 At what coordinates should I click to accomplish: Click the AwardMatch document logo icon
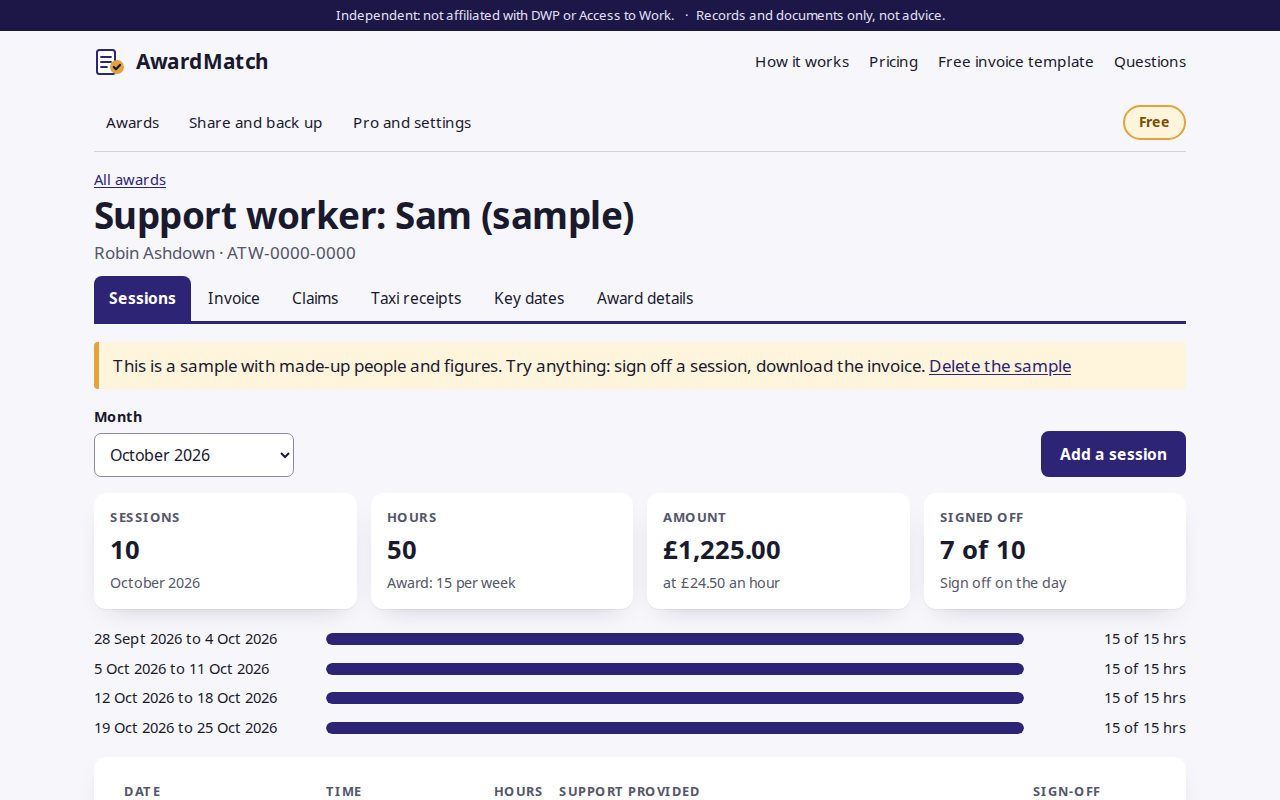tap(109, 62)
